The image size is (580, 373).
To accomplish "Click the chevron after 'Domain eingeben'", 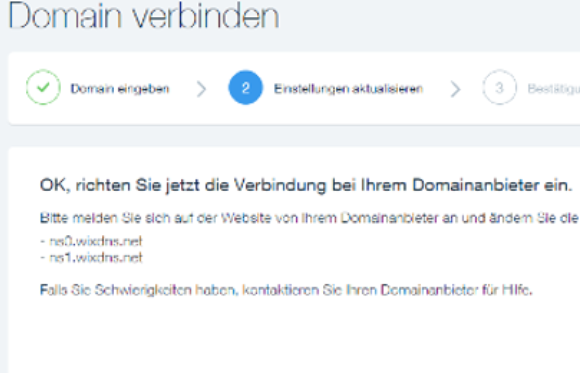I will [201, 89].
